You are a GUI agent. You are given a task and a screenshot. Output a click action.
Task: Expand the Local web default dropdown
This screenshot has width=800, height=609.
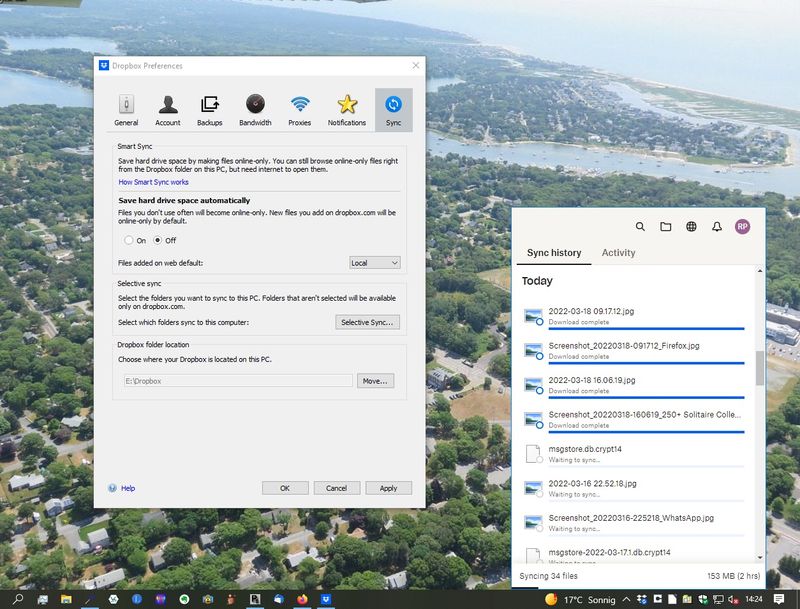pos(375,262)
